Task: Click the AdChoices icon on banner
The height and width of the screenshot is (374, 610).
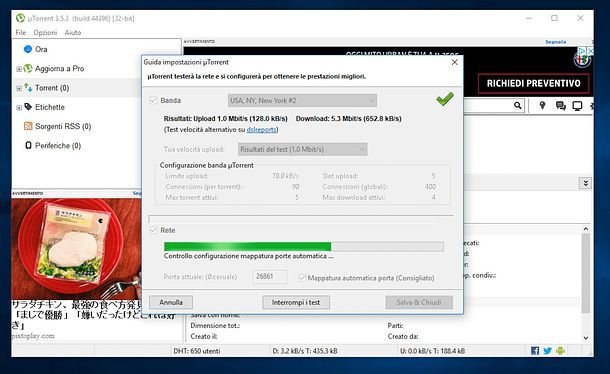Action: 582,51
